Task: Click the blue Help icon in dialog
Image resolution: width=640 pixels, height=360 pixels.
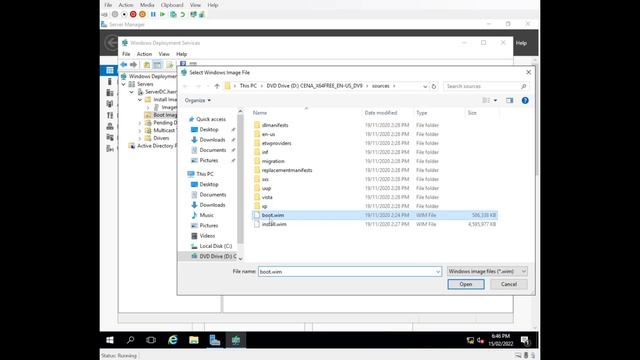Action: tap(525, 100)
